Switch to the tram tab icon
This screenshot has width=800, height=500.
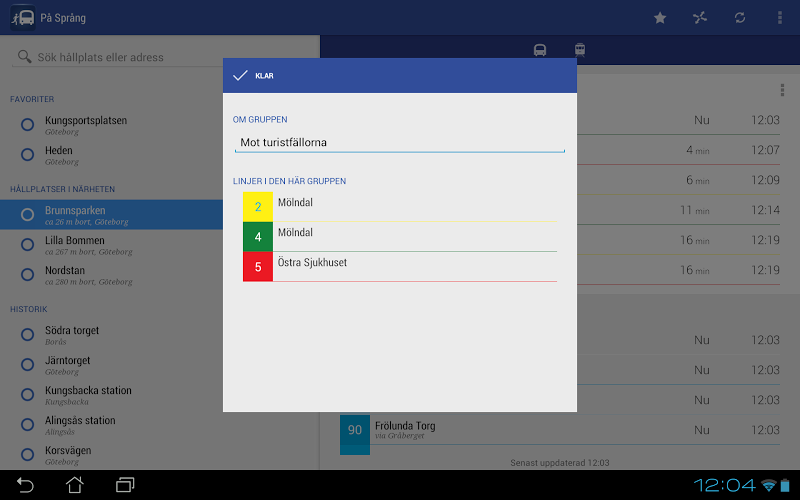pos(580,50)
